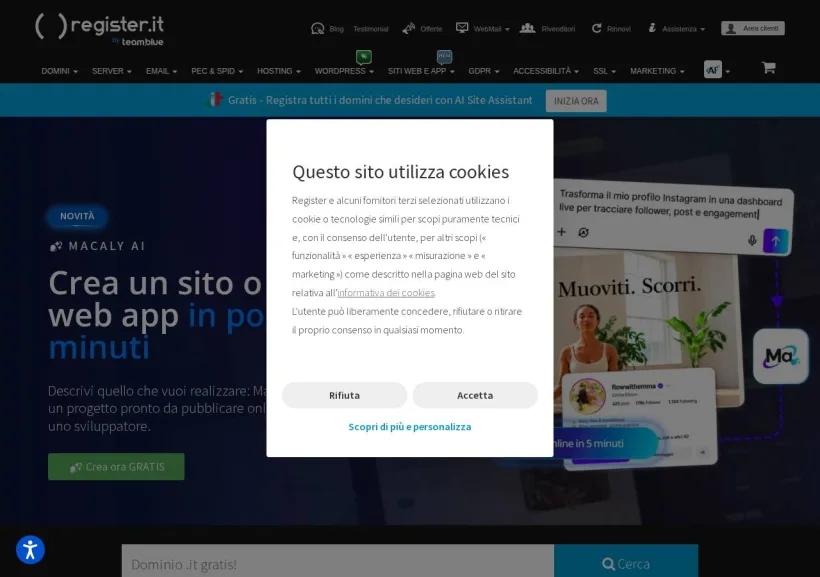Expand the GDPR menu

point(484,71)
